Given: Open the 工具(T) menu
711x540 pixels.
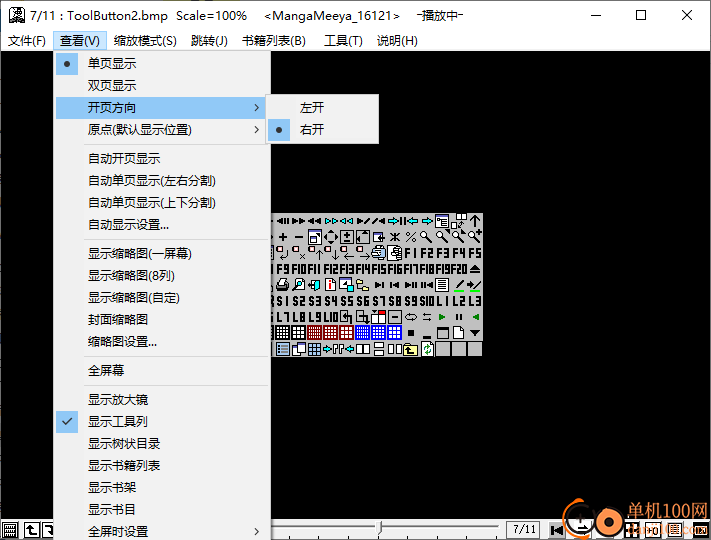Looking at the screenshot, I should click(x=343, y=41).
